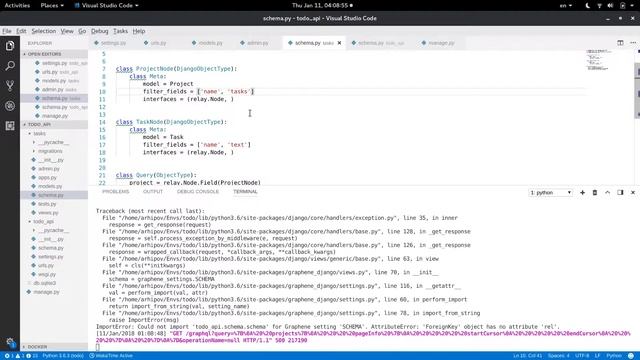
Task: Close the terminal panel
Action: click(633, 193)
